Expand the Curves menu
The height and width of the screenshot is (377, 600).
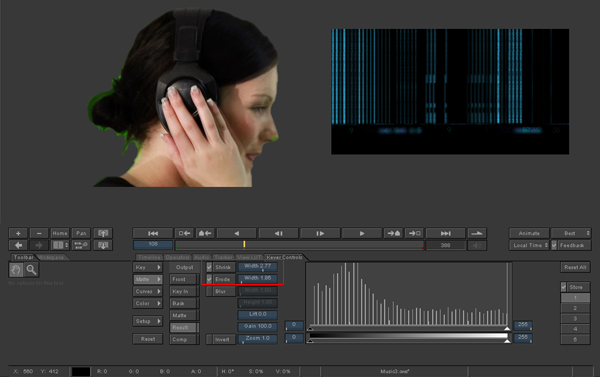148,291
